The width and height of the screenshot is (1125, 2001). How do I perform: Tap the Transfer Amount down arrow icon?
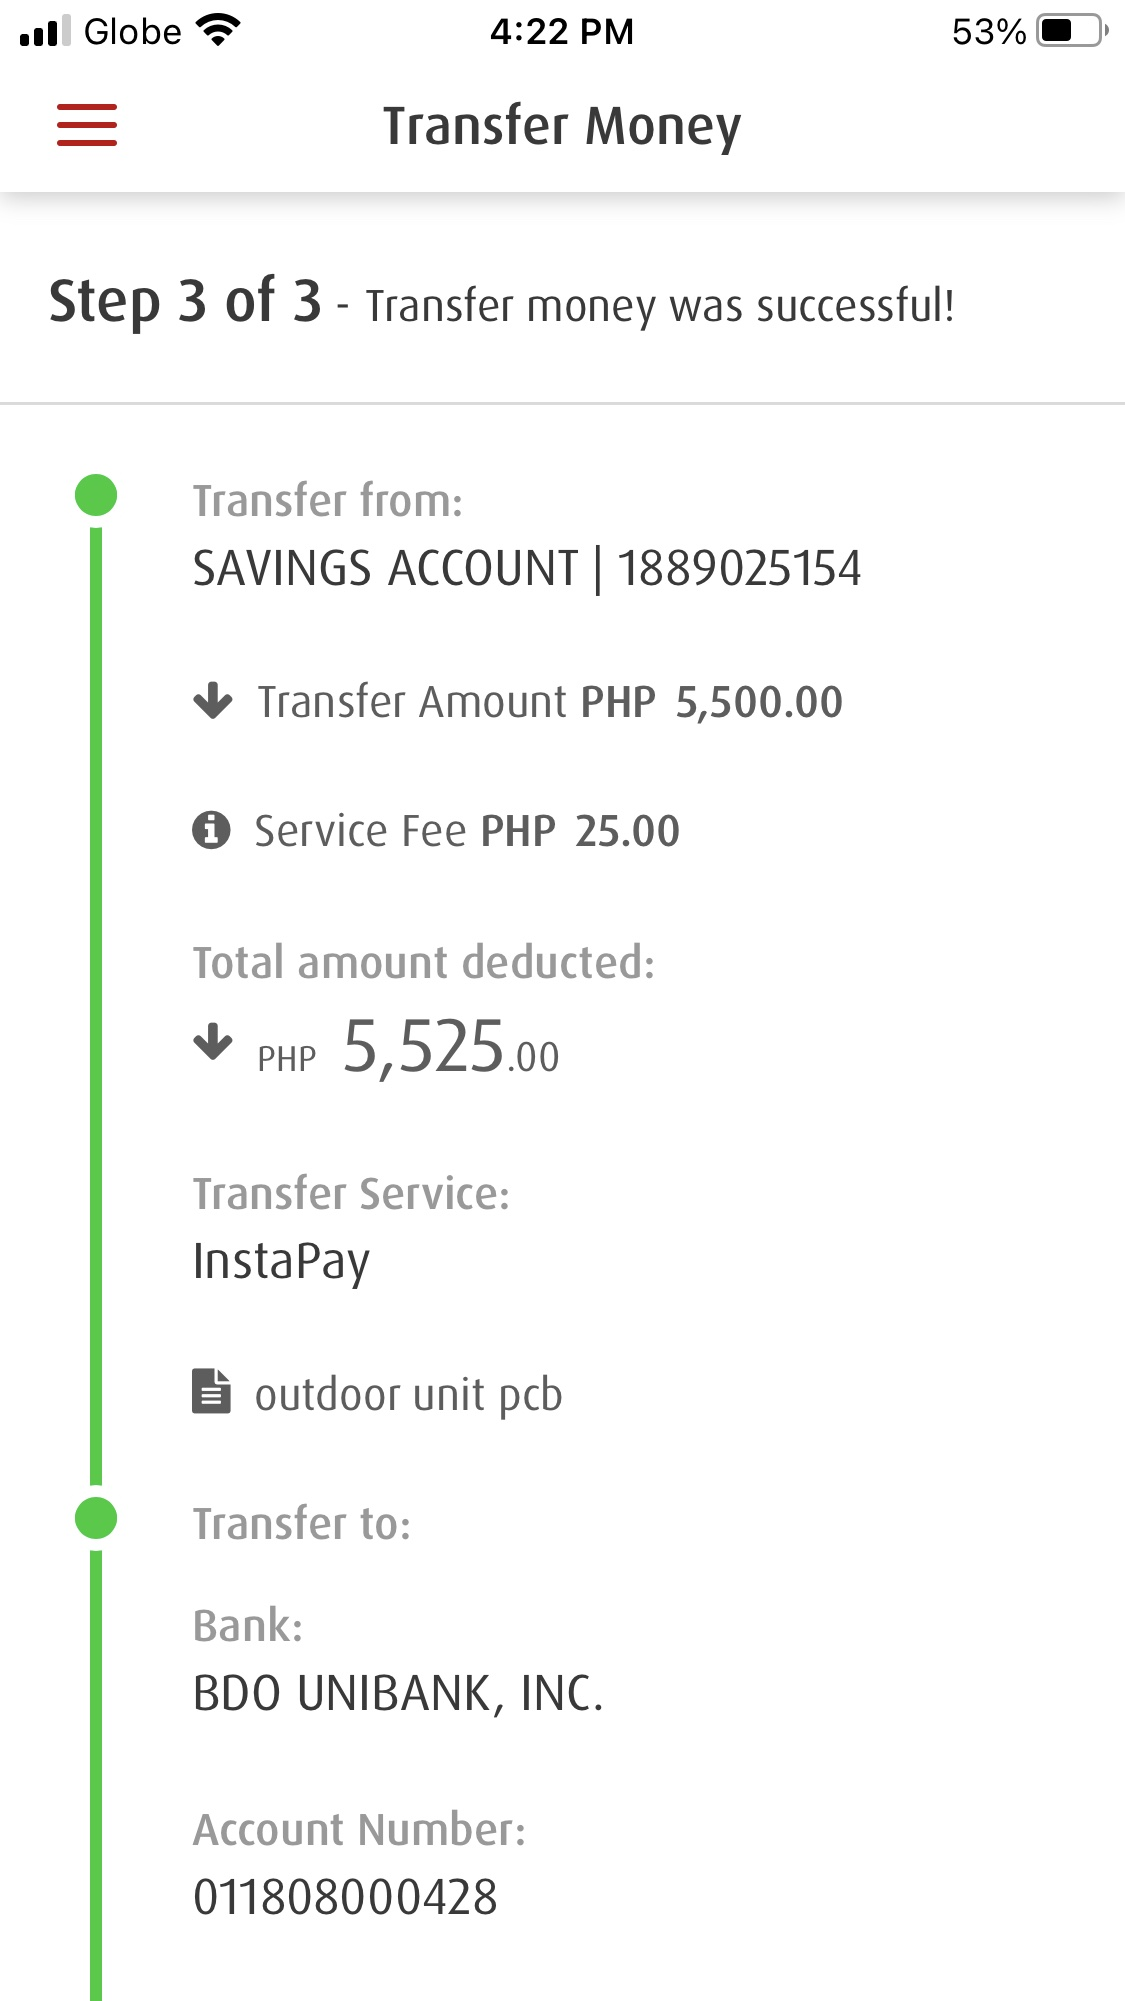point(212,700)
